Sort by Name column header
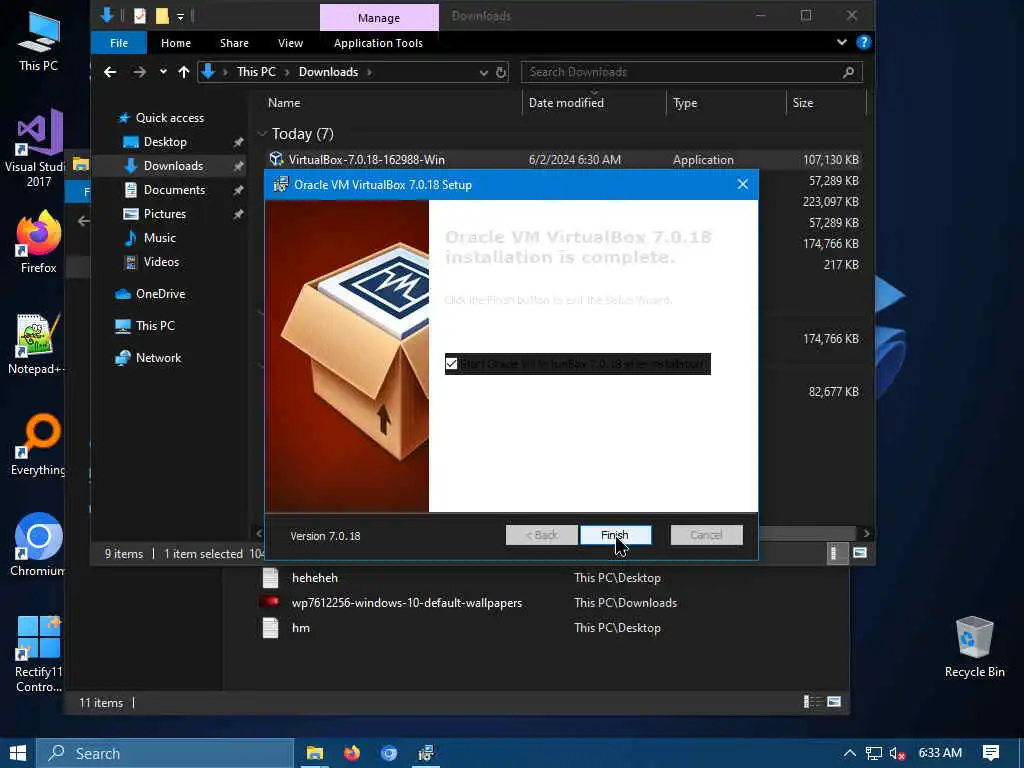 click(x=284, y=103)
